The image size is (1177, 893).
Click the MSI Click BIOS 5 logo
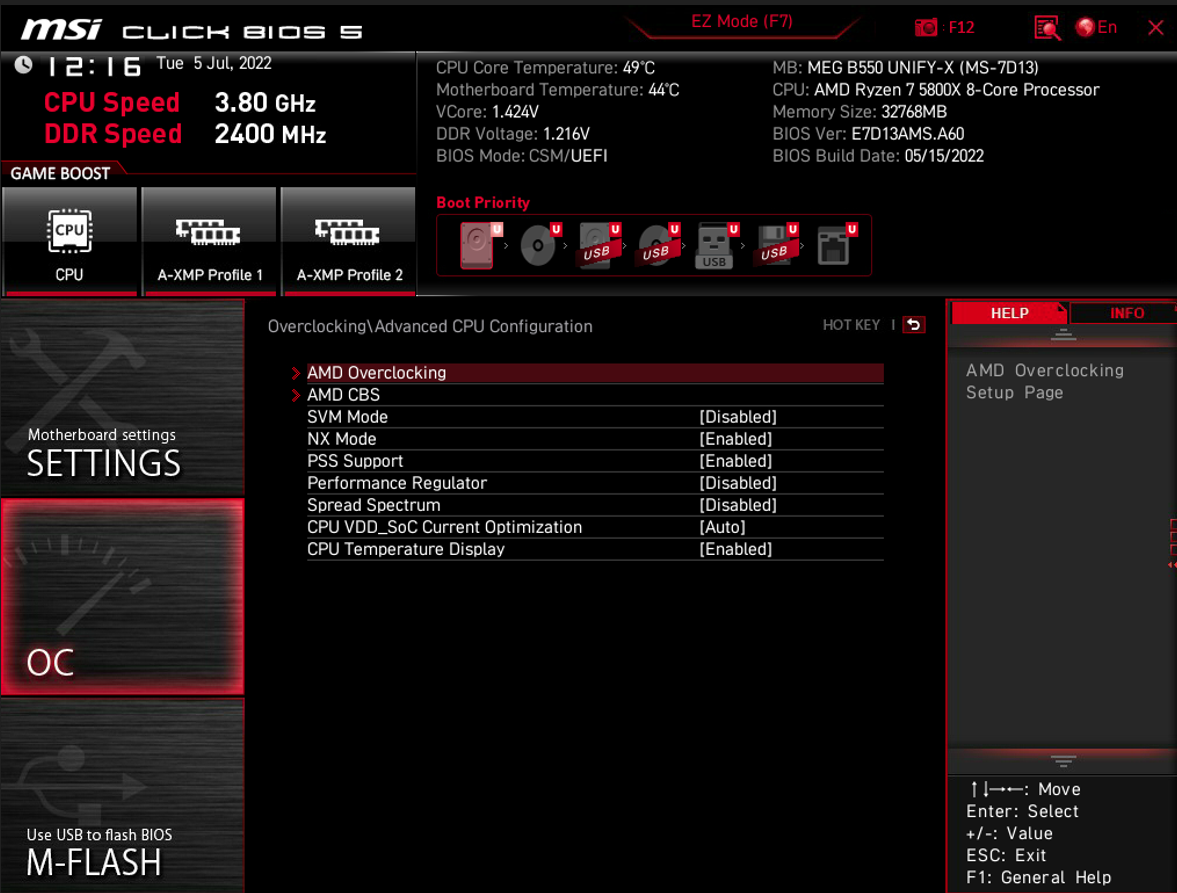tap(192, 31)
